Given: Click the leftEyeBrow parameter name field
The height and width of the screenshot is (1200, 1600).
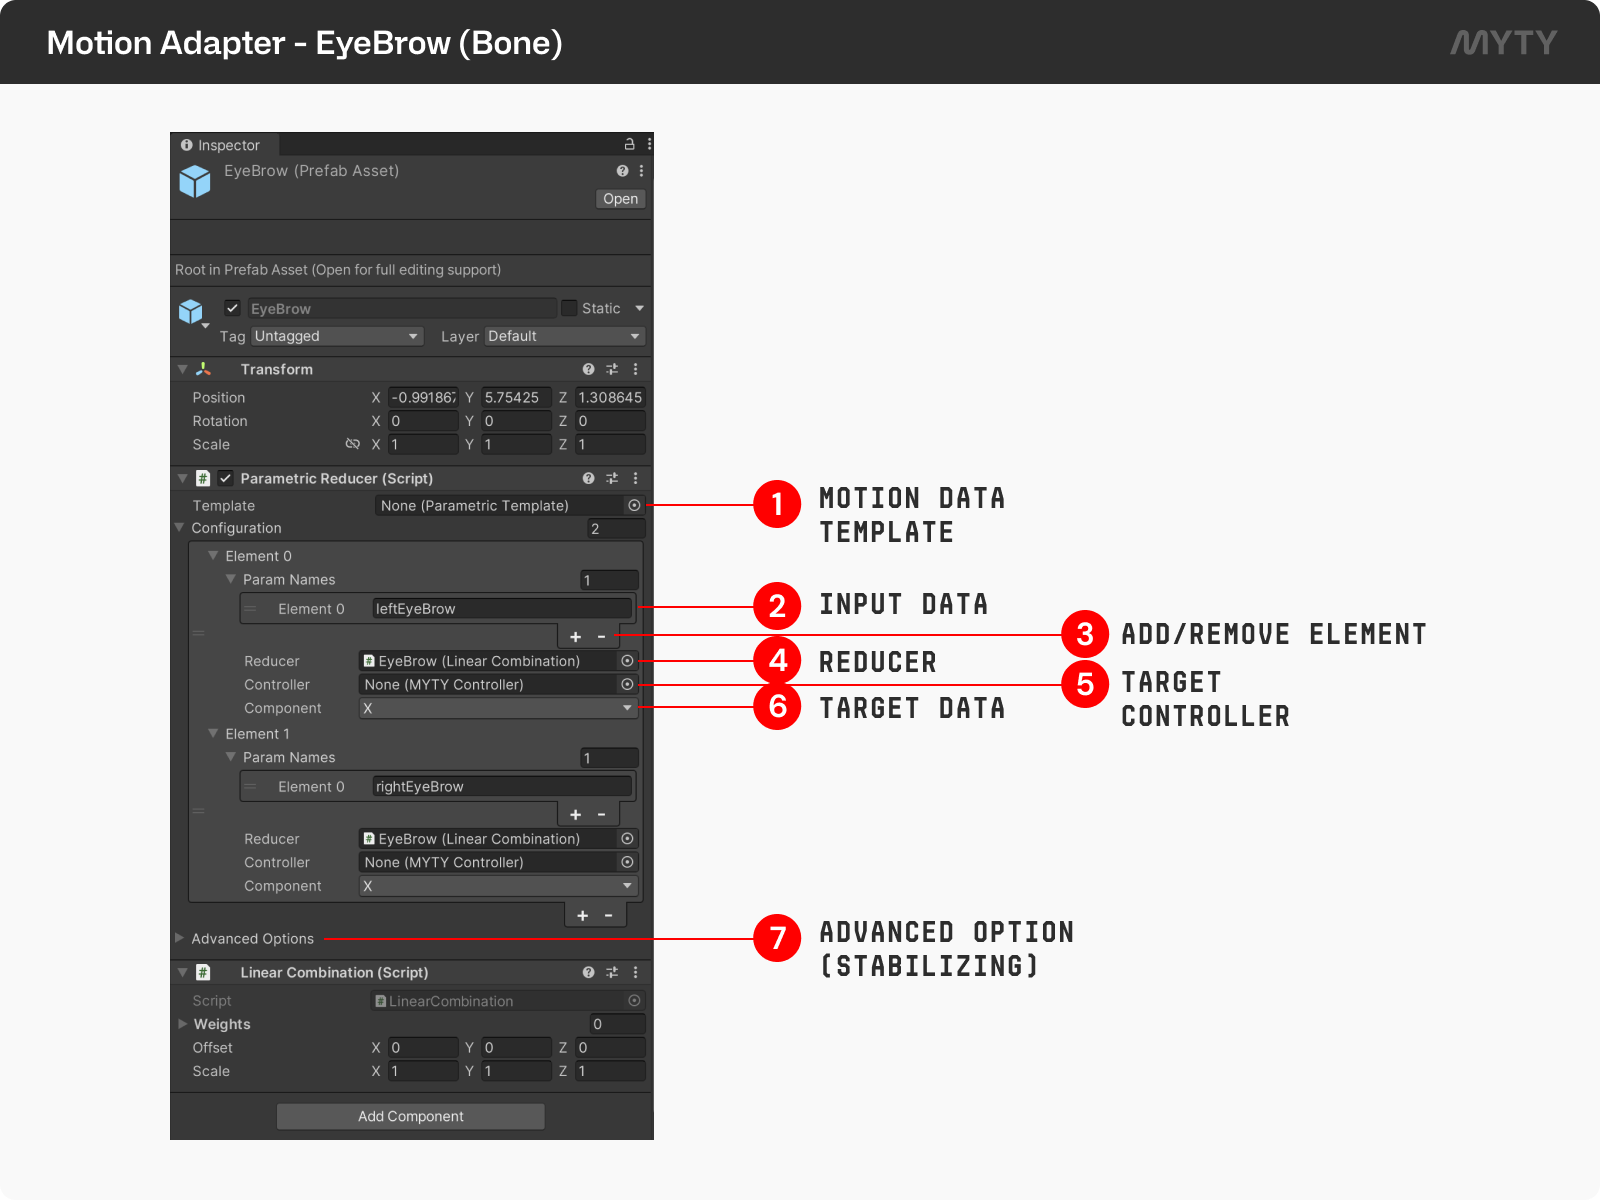Looking at the screenshot, I should point(501,608).
